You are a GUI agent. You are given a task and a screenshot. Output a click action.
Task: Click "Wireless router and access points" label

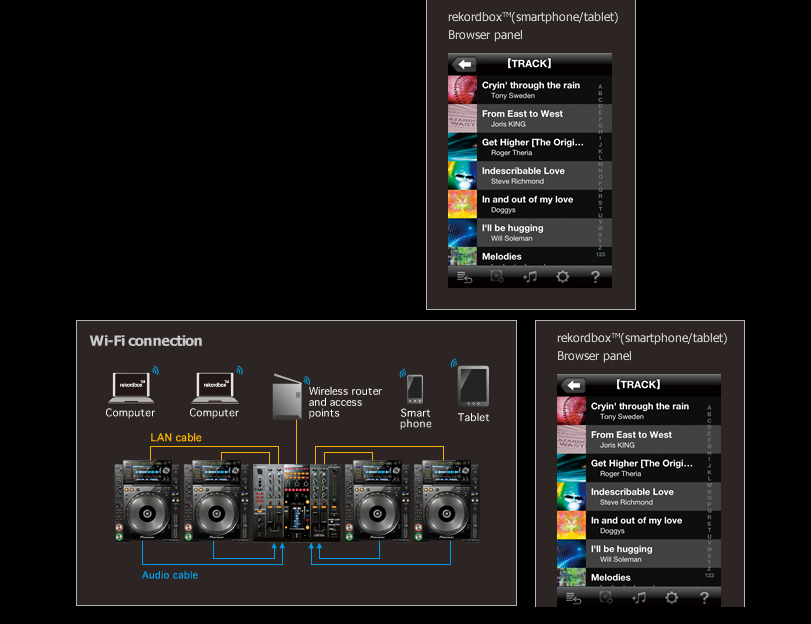tap(345, 402)
